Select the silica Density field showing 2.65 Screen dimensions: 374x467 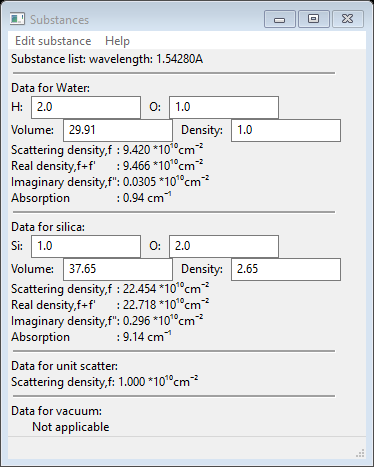(286, 269)
